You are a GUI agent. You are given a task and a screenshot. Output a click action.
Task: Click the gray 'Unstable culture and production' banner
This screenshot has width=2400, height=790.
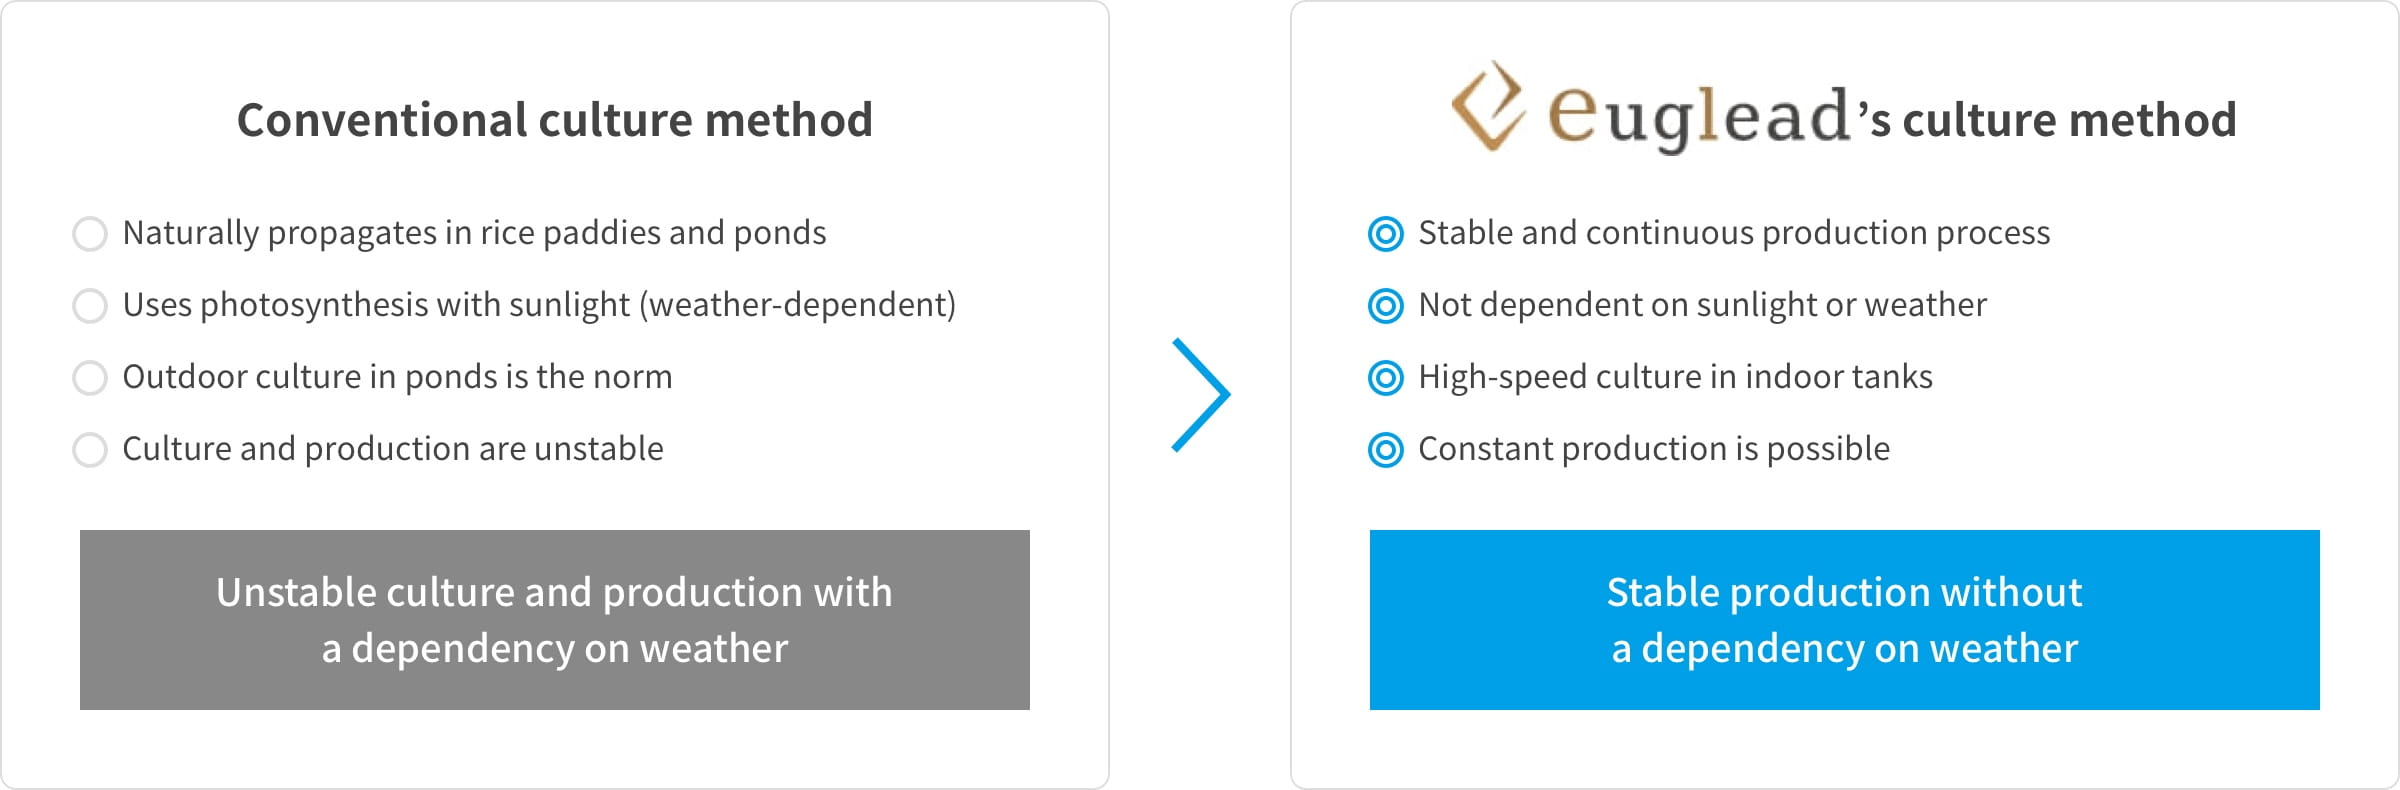(555, 620)
